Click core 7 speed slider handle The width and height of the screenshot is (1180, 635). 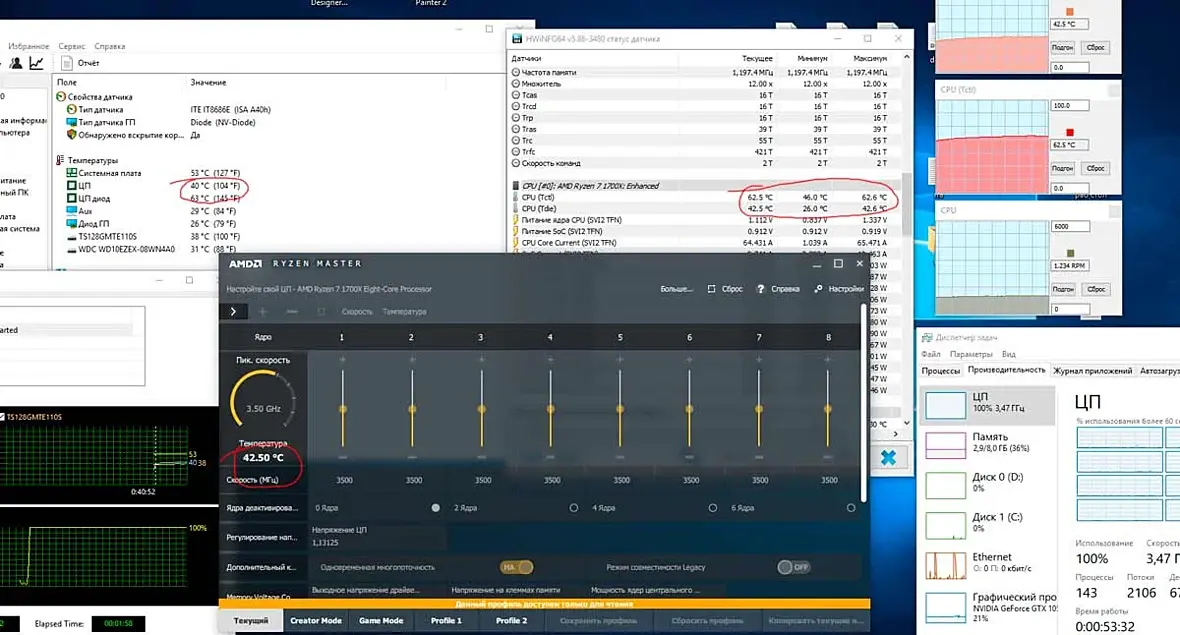(759, 409)
